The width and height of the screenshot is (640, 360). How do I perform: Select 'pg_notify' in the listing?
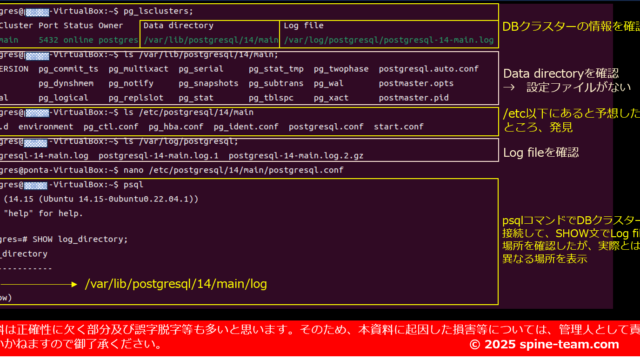pyautogui.click(x=131, y=83)
